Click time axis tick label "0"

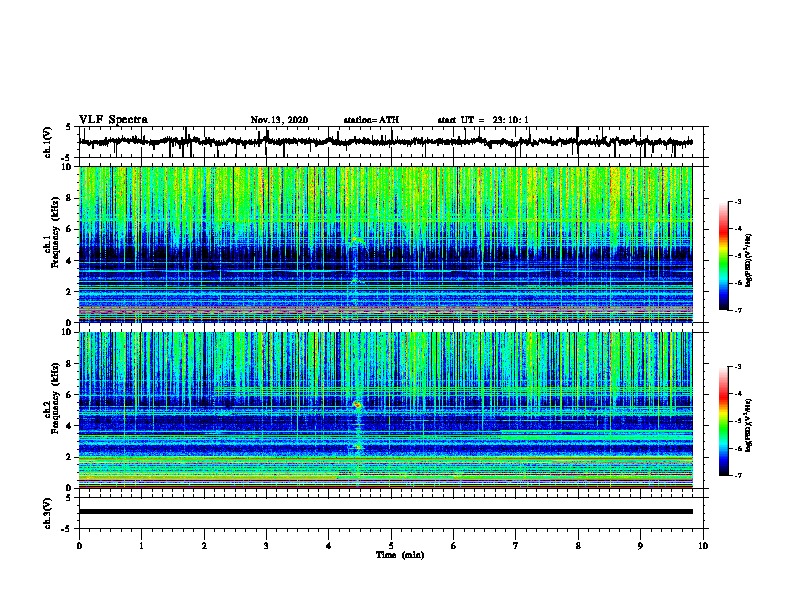[79, 546]
